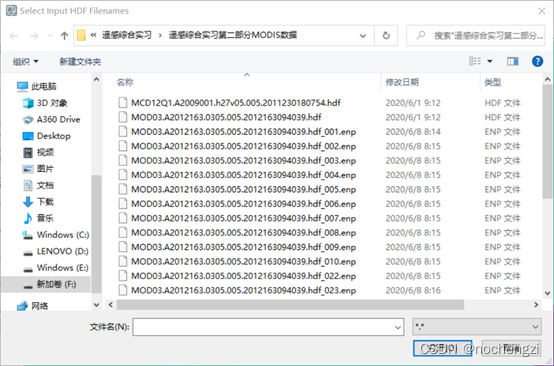
Task: Expand address bar path history chevron
Action: click(x=363, y=36)
